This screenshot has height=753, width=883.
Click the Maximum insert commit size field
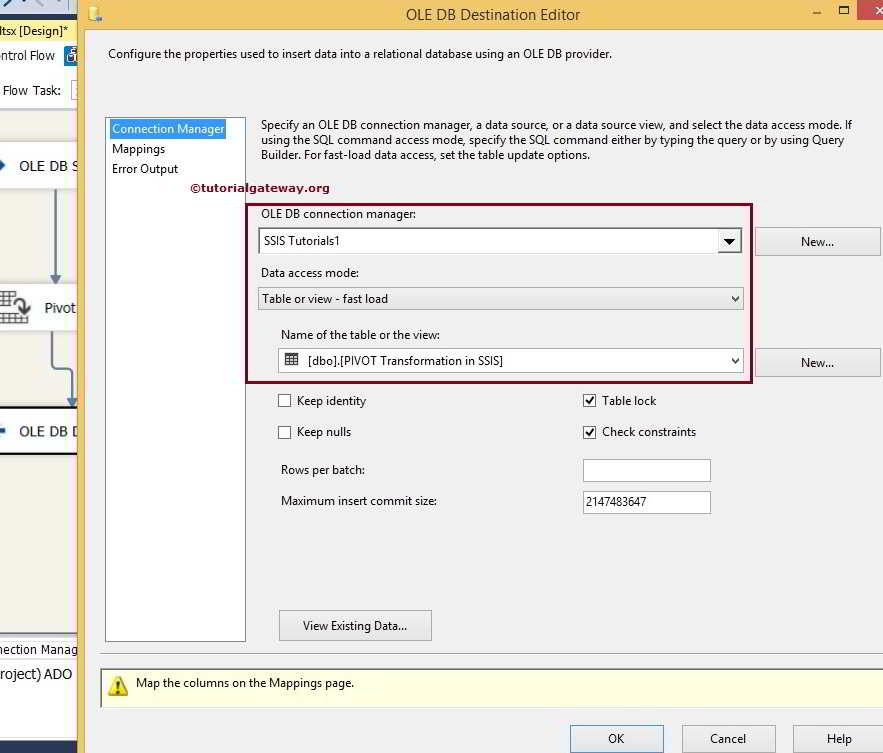point(646,502)
